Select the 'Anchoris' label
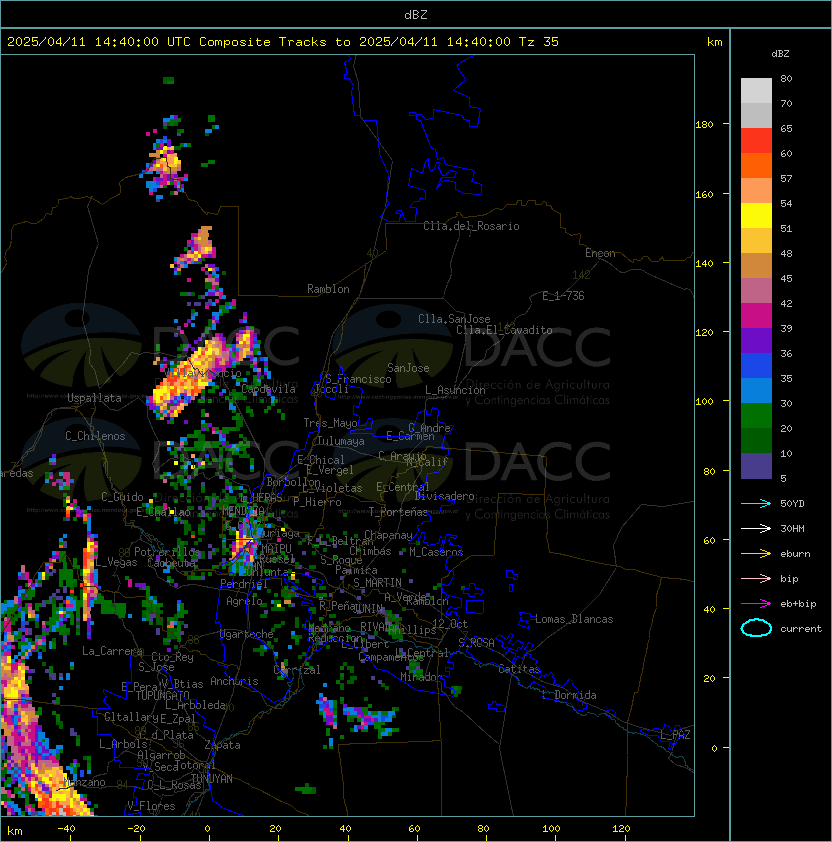 pos(234,681)
